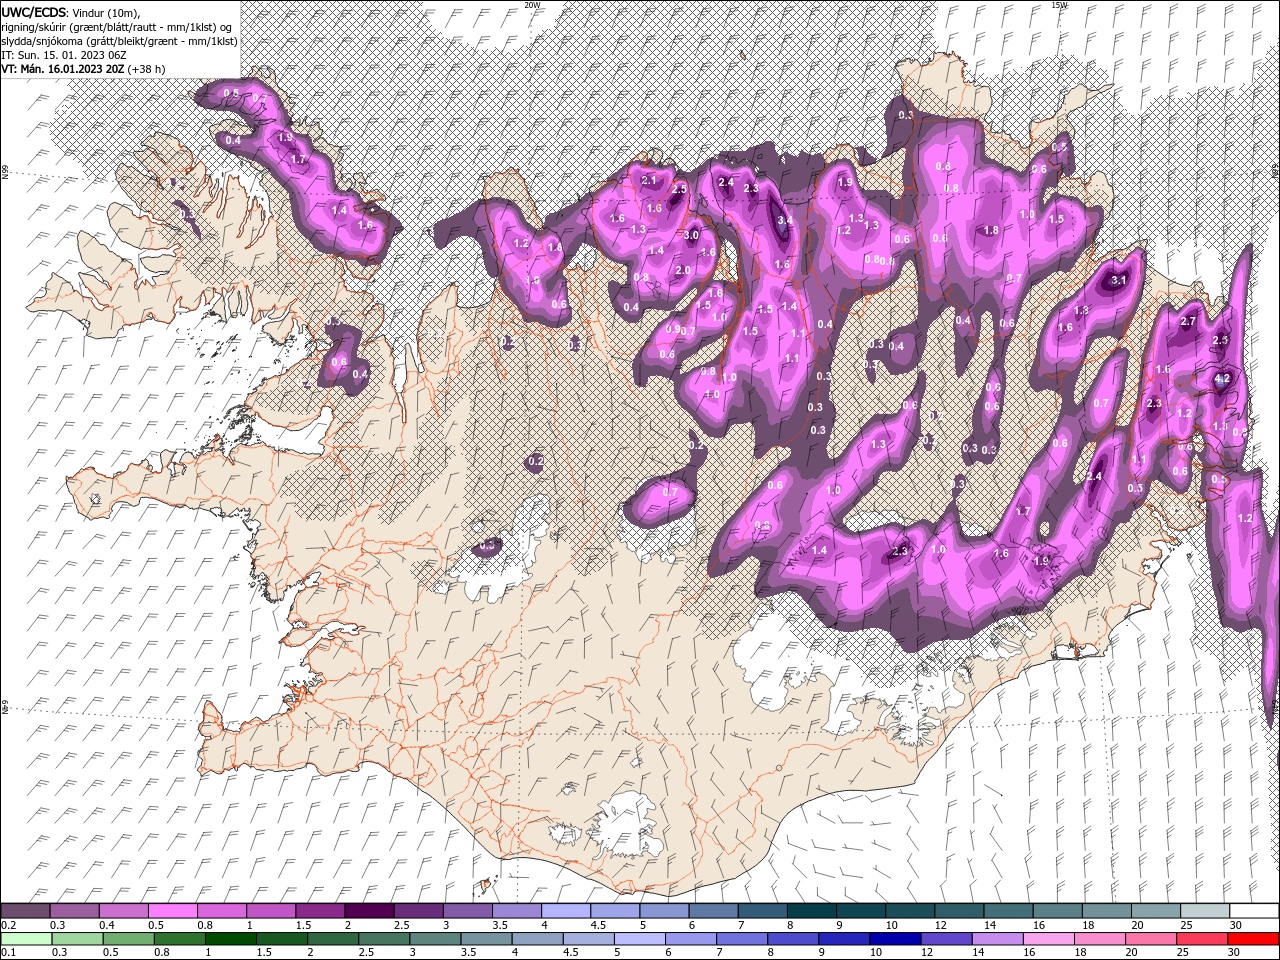This screenshot has width=1280, height=960.
Task: Pick snow scale swatch between 0.8 and 1
Action: [221, 910]
